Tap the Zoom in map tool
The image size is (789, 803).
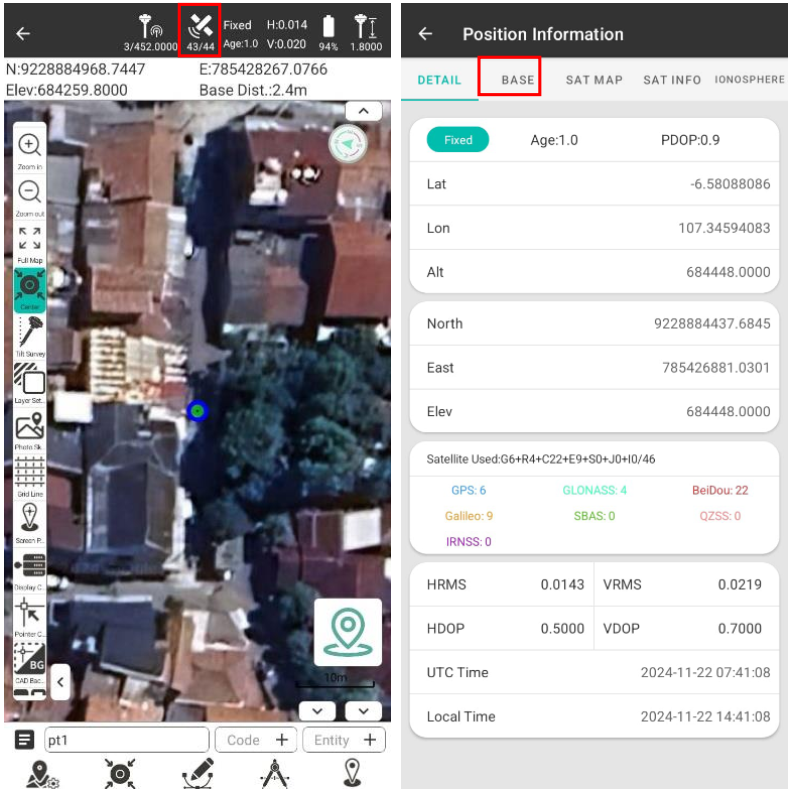[x=30, y=146]
